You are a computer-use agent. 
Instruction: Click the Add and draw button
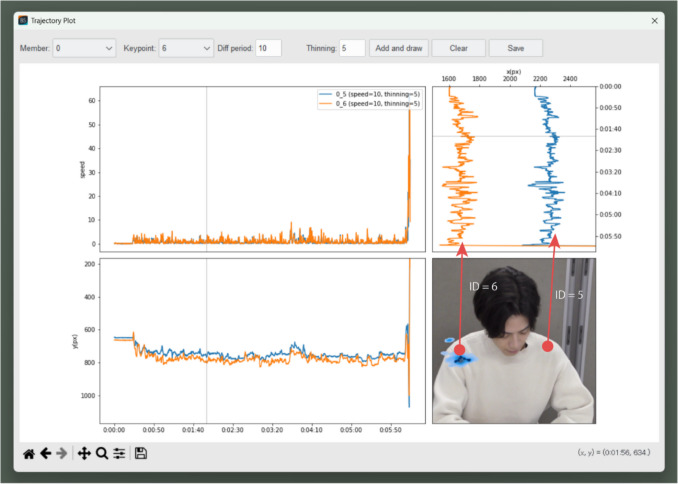[x=399, y=48]
